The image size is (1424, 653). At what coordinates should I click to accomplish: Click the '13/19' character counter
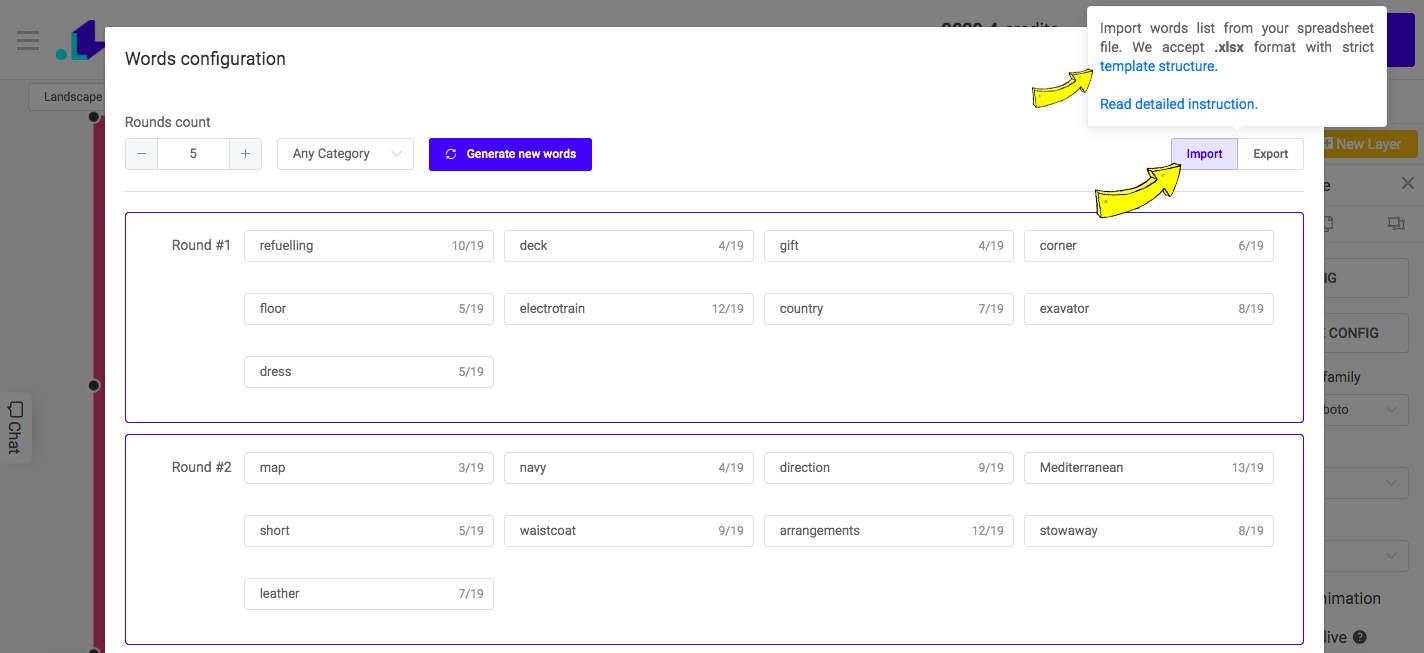point(1247,468)
